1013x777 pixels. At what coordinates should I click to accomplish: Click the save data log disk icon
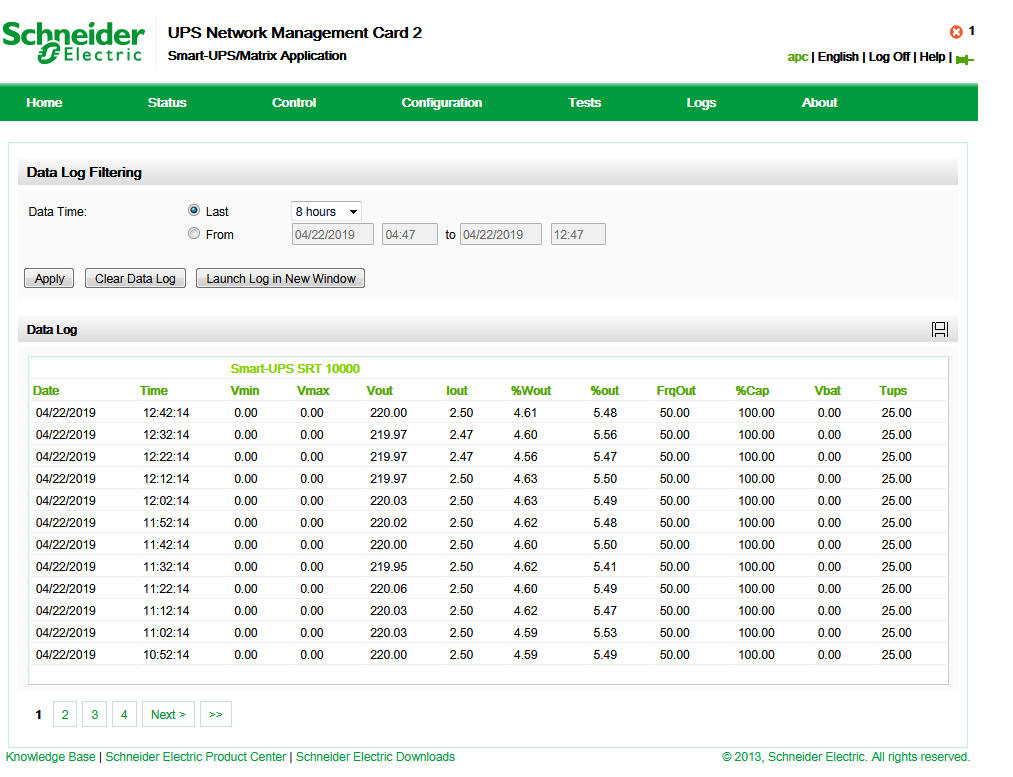point(939,329)
